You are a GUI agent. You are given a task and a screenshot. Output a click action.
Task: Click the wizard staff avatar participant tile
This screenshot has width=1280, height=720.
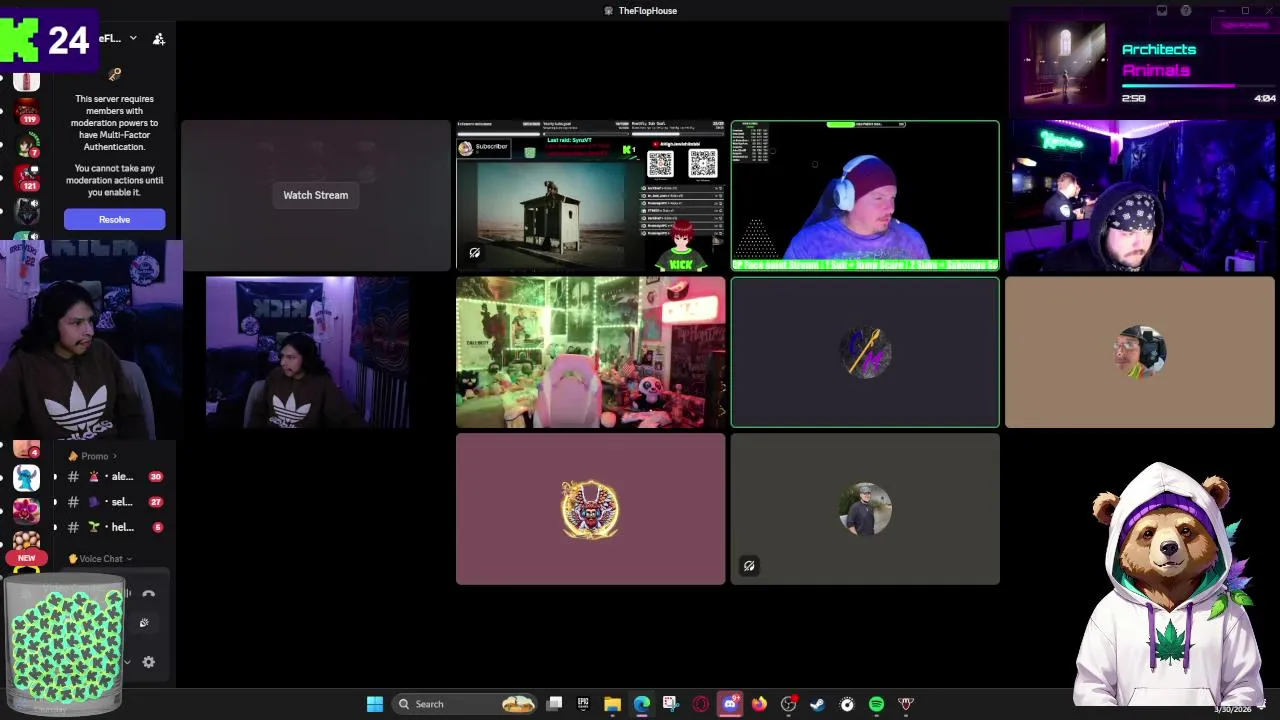865,353
